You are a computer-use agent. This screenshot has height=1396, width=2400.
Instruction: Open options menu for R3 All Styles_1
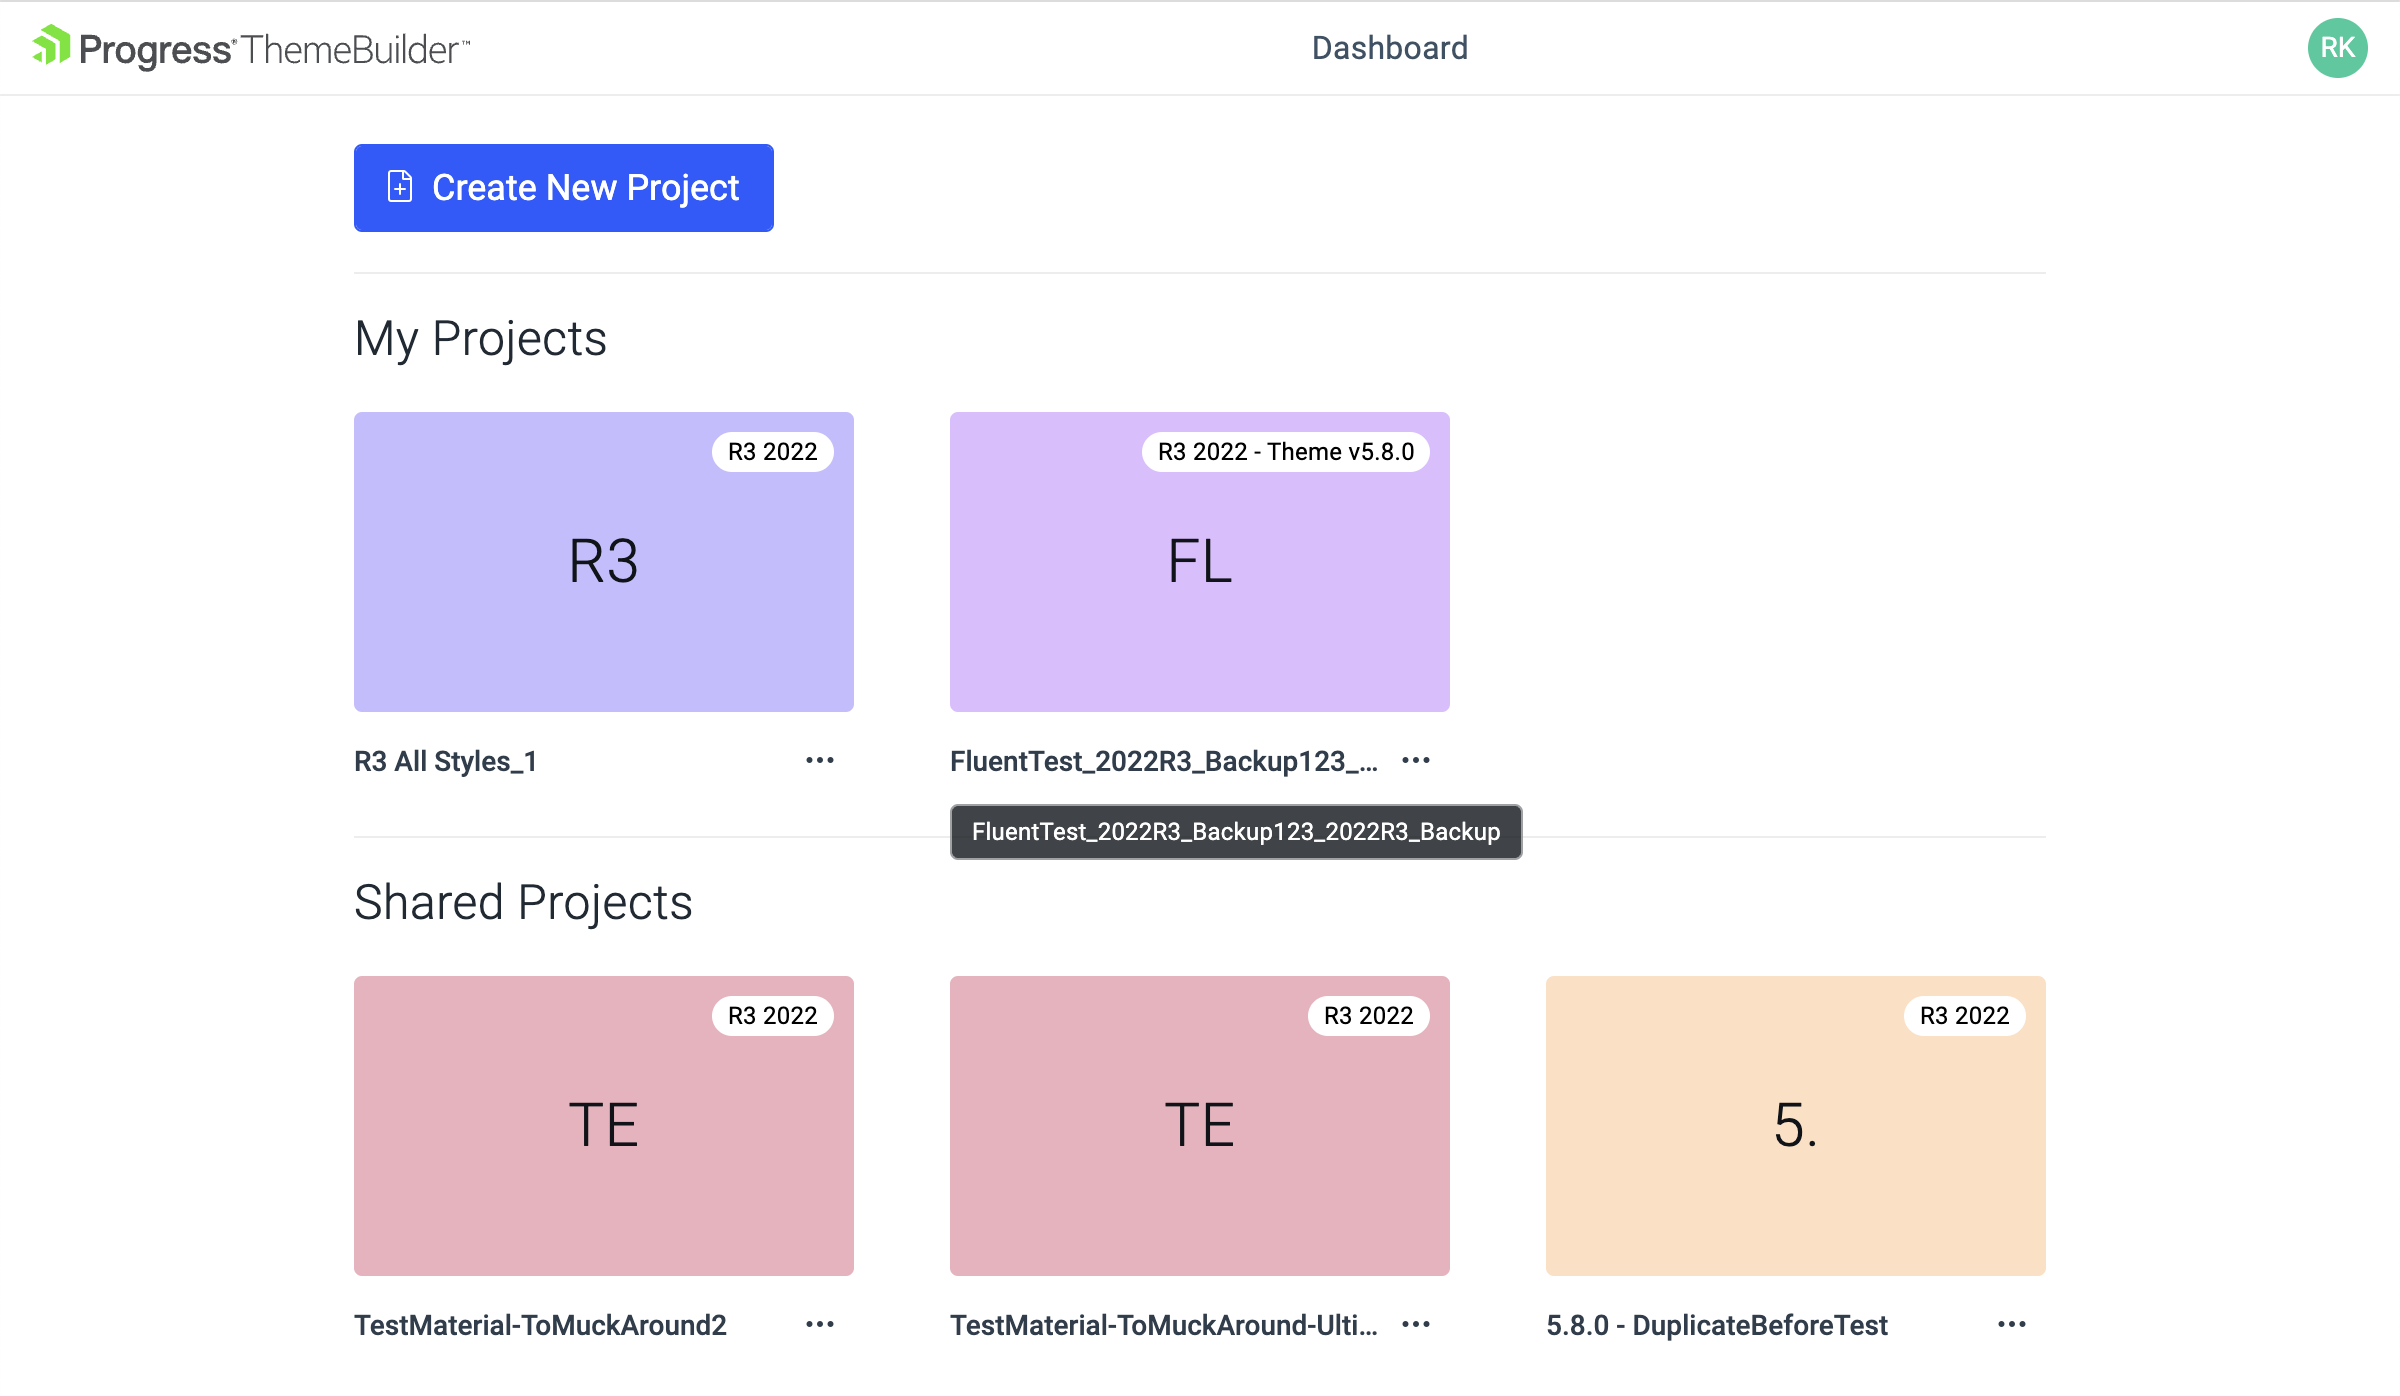tap(819, 760)
